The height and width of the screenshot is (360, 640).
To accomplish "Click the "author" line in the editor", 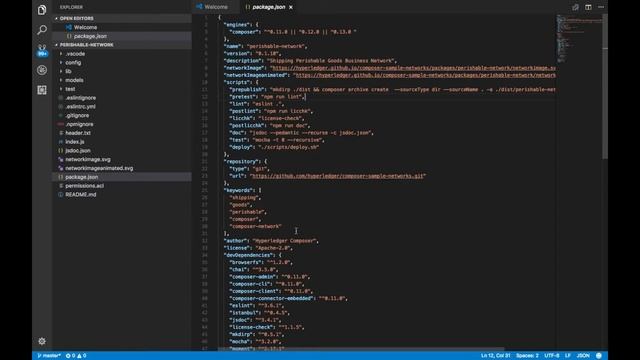I will [271, 241].
